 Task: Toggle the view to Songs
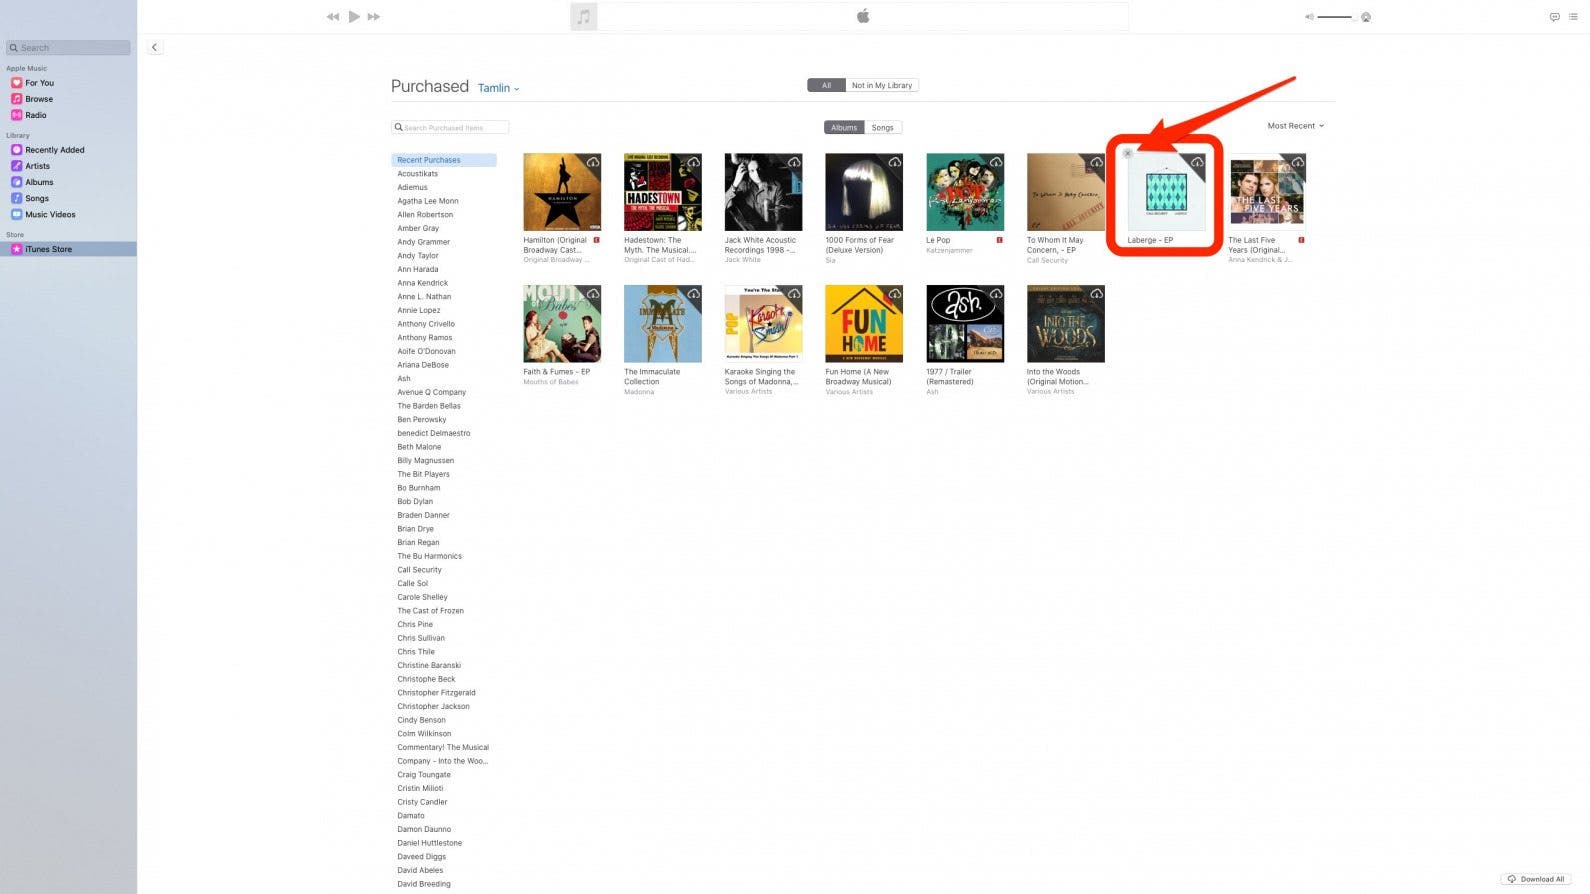[882, 128]
